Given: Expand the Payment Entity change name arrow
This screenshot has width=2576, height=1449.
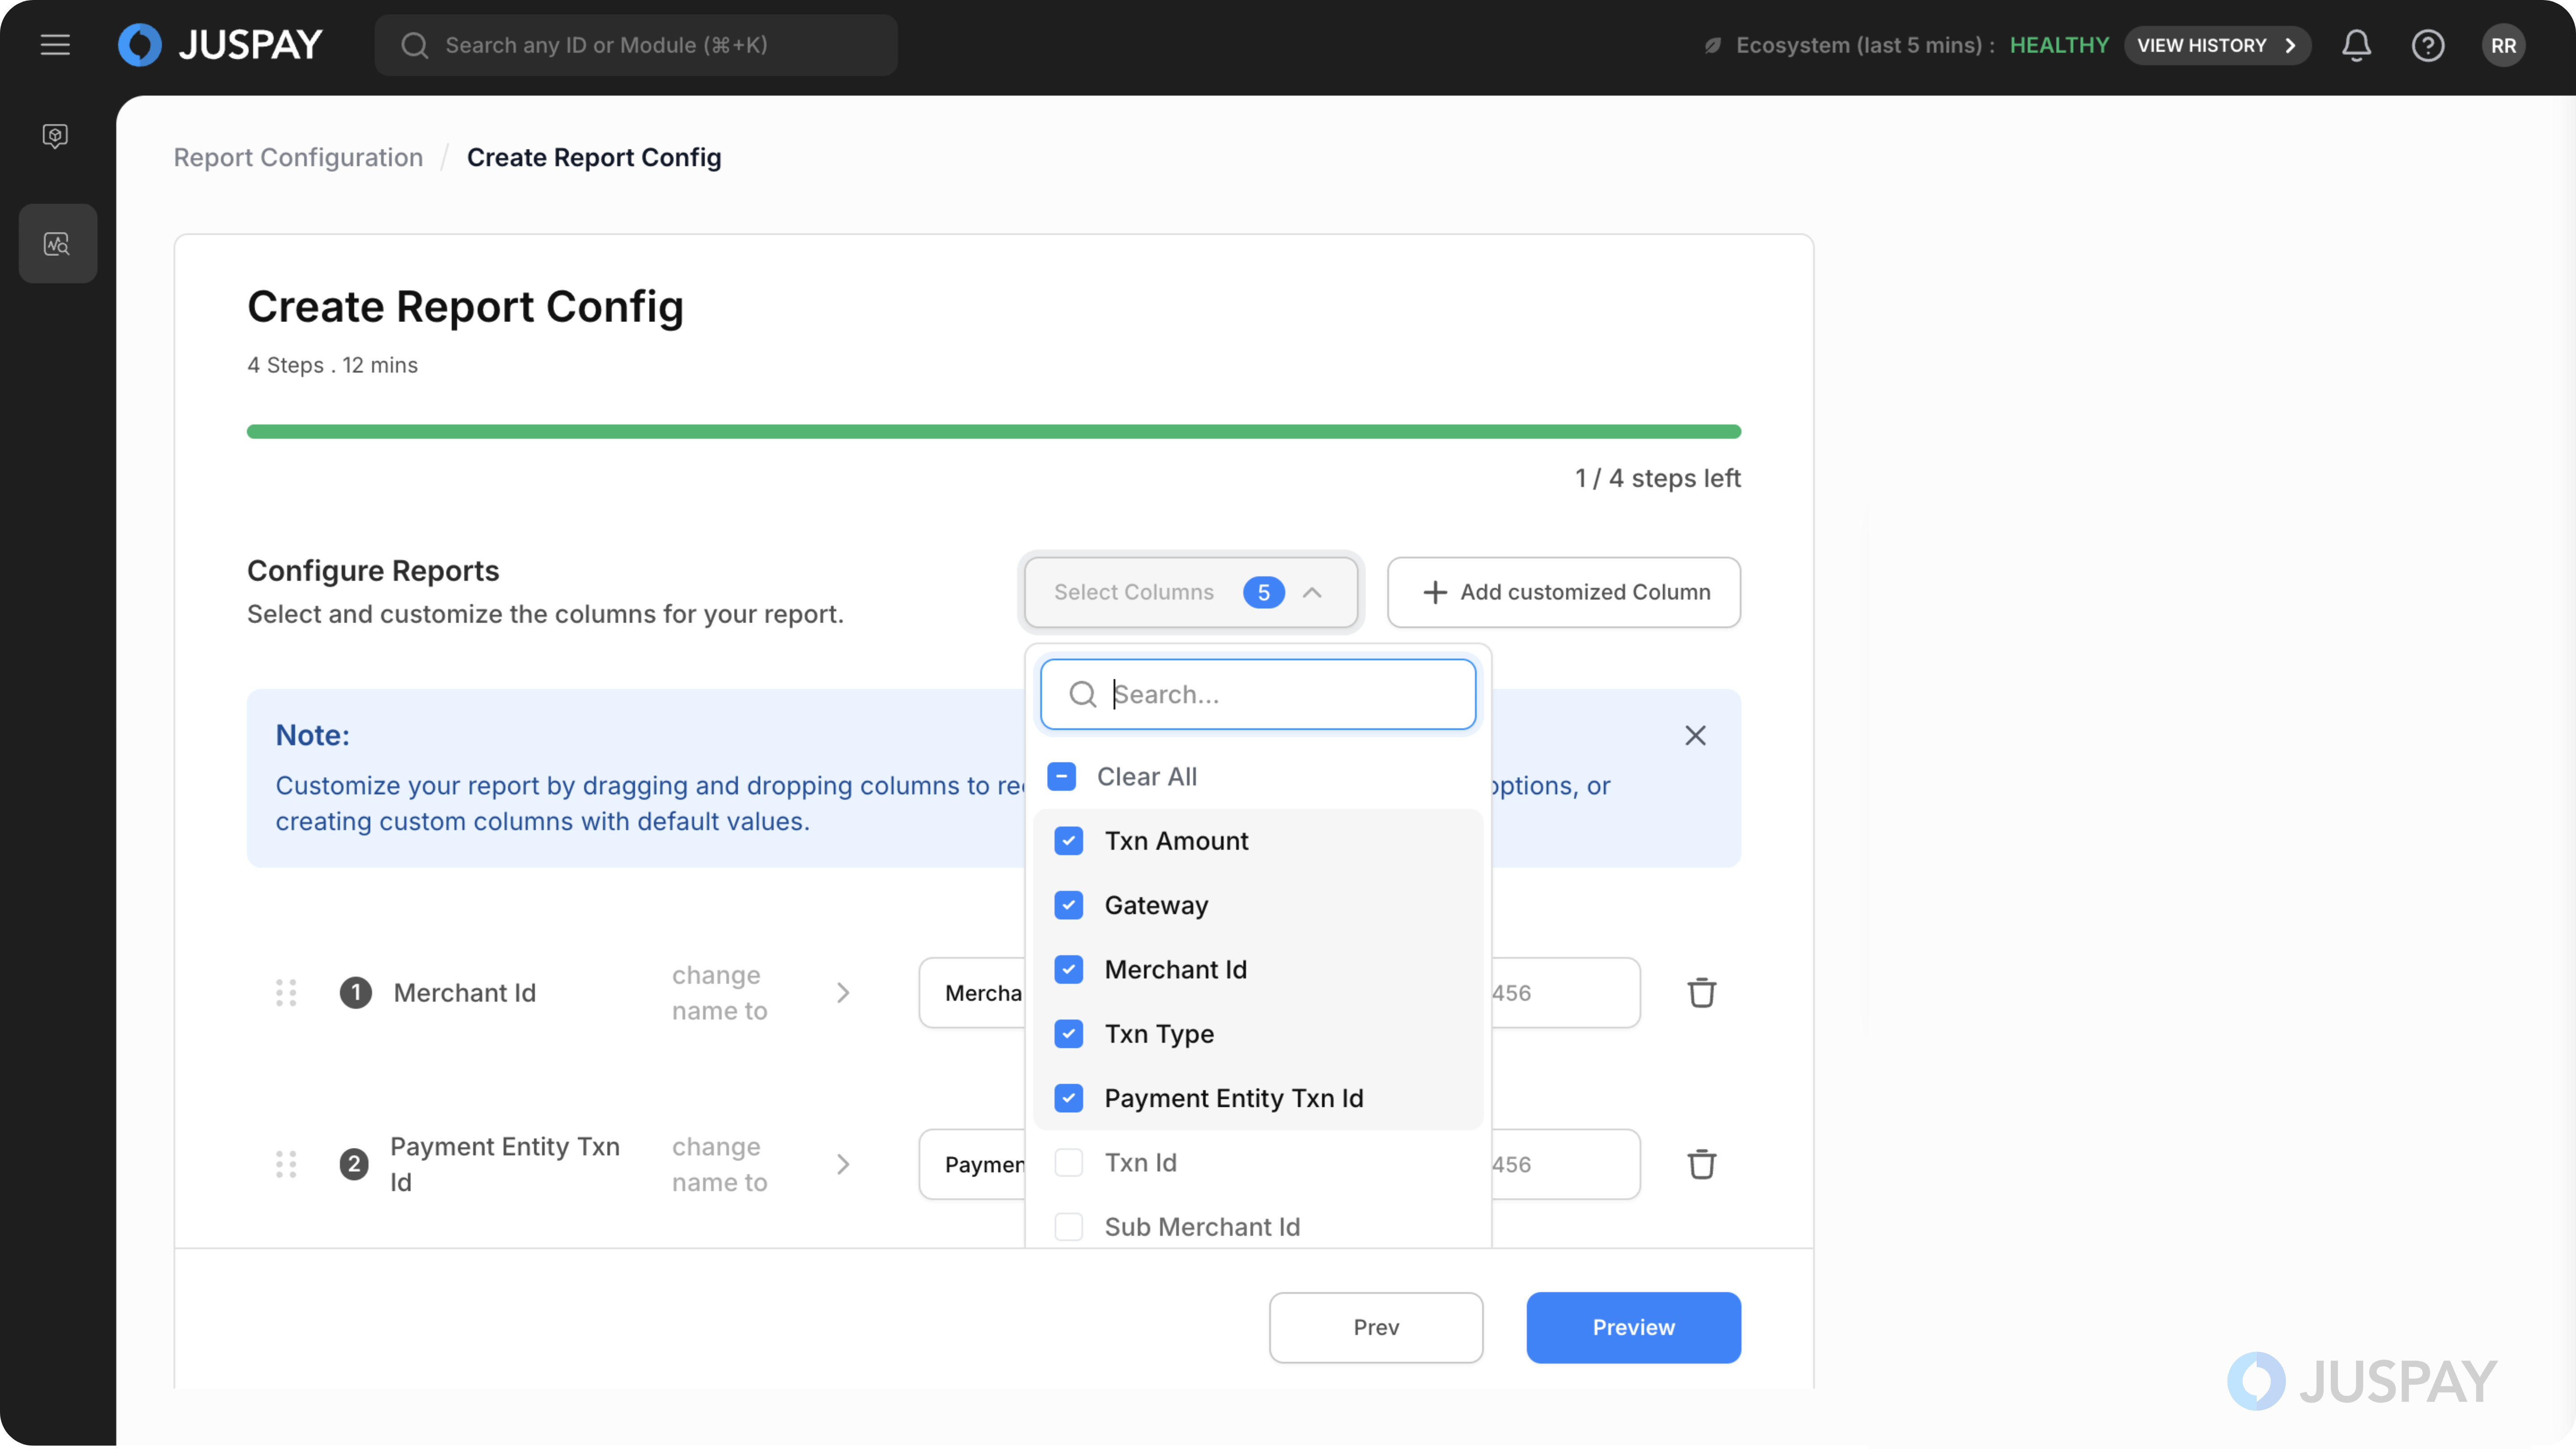Looking at the screenshot, I should tap(843, 1164).
